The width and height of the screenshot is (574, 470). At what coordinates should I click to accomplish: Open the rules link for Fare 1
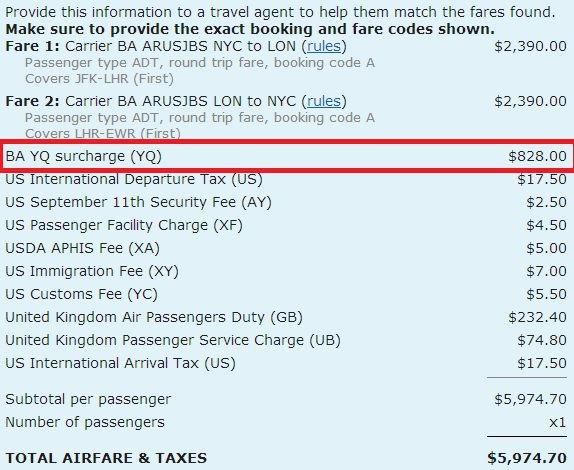coord(324,46)
